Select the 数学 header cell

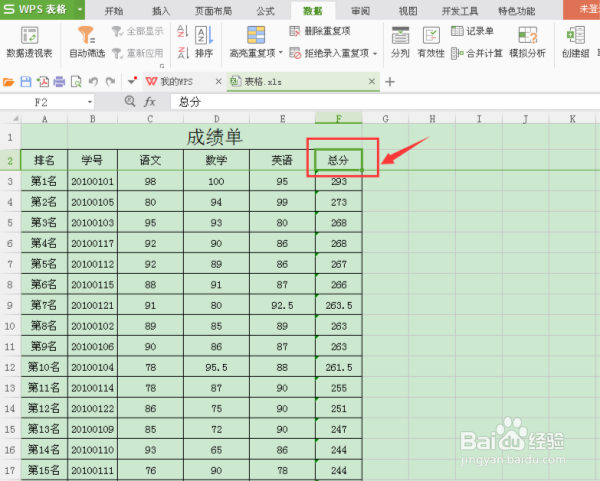(216, 160)
